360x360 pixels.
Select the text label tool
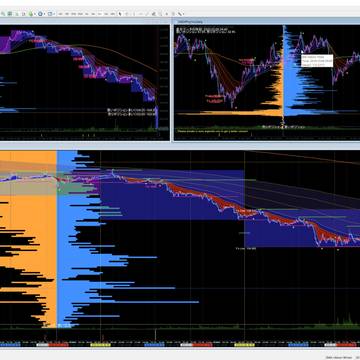pyautogui.click(x=173, y=14)
